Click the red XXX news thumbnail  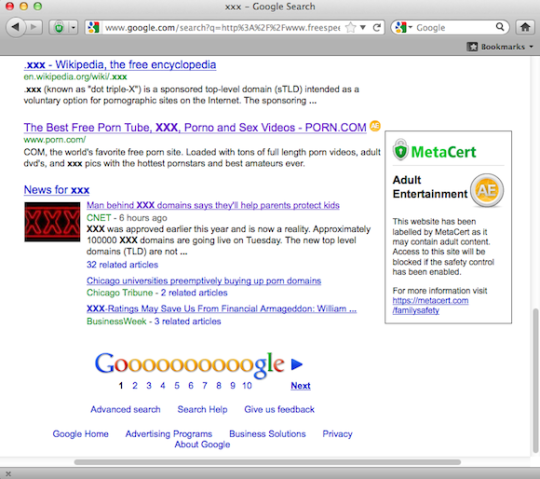click(x=52, y=222)
